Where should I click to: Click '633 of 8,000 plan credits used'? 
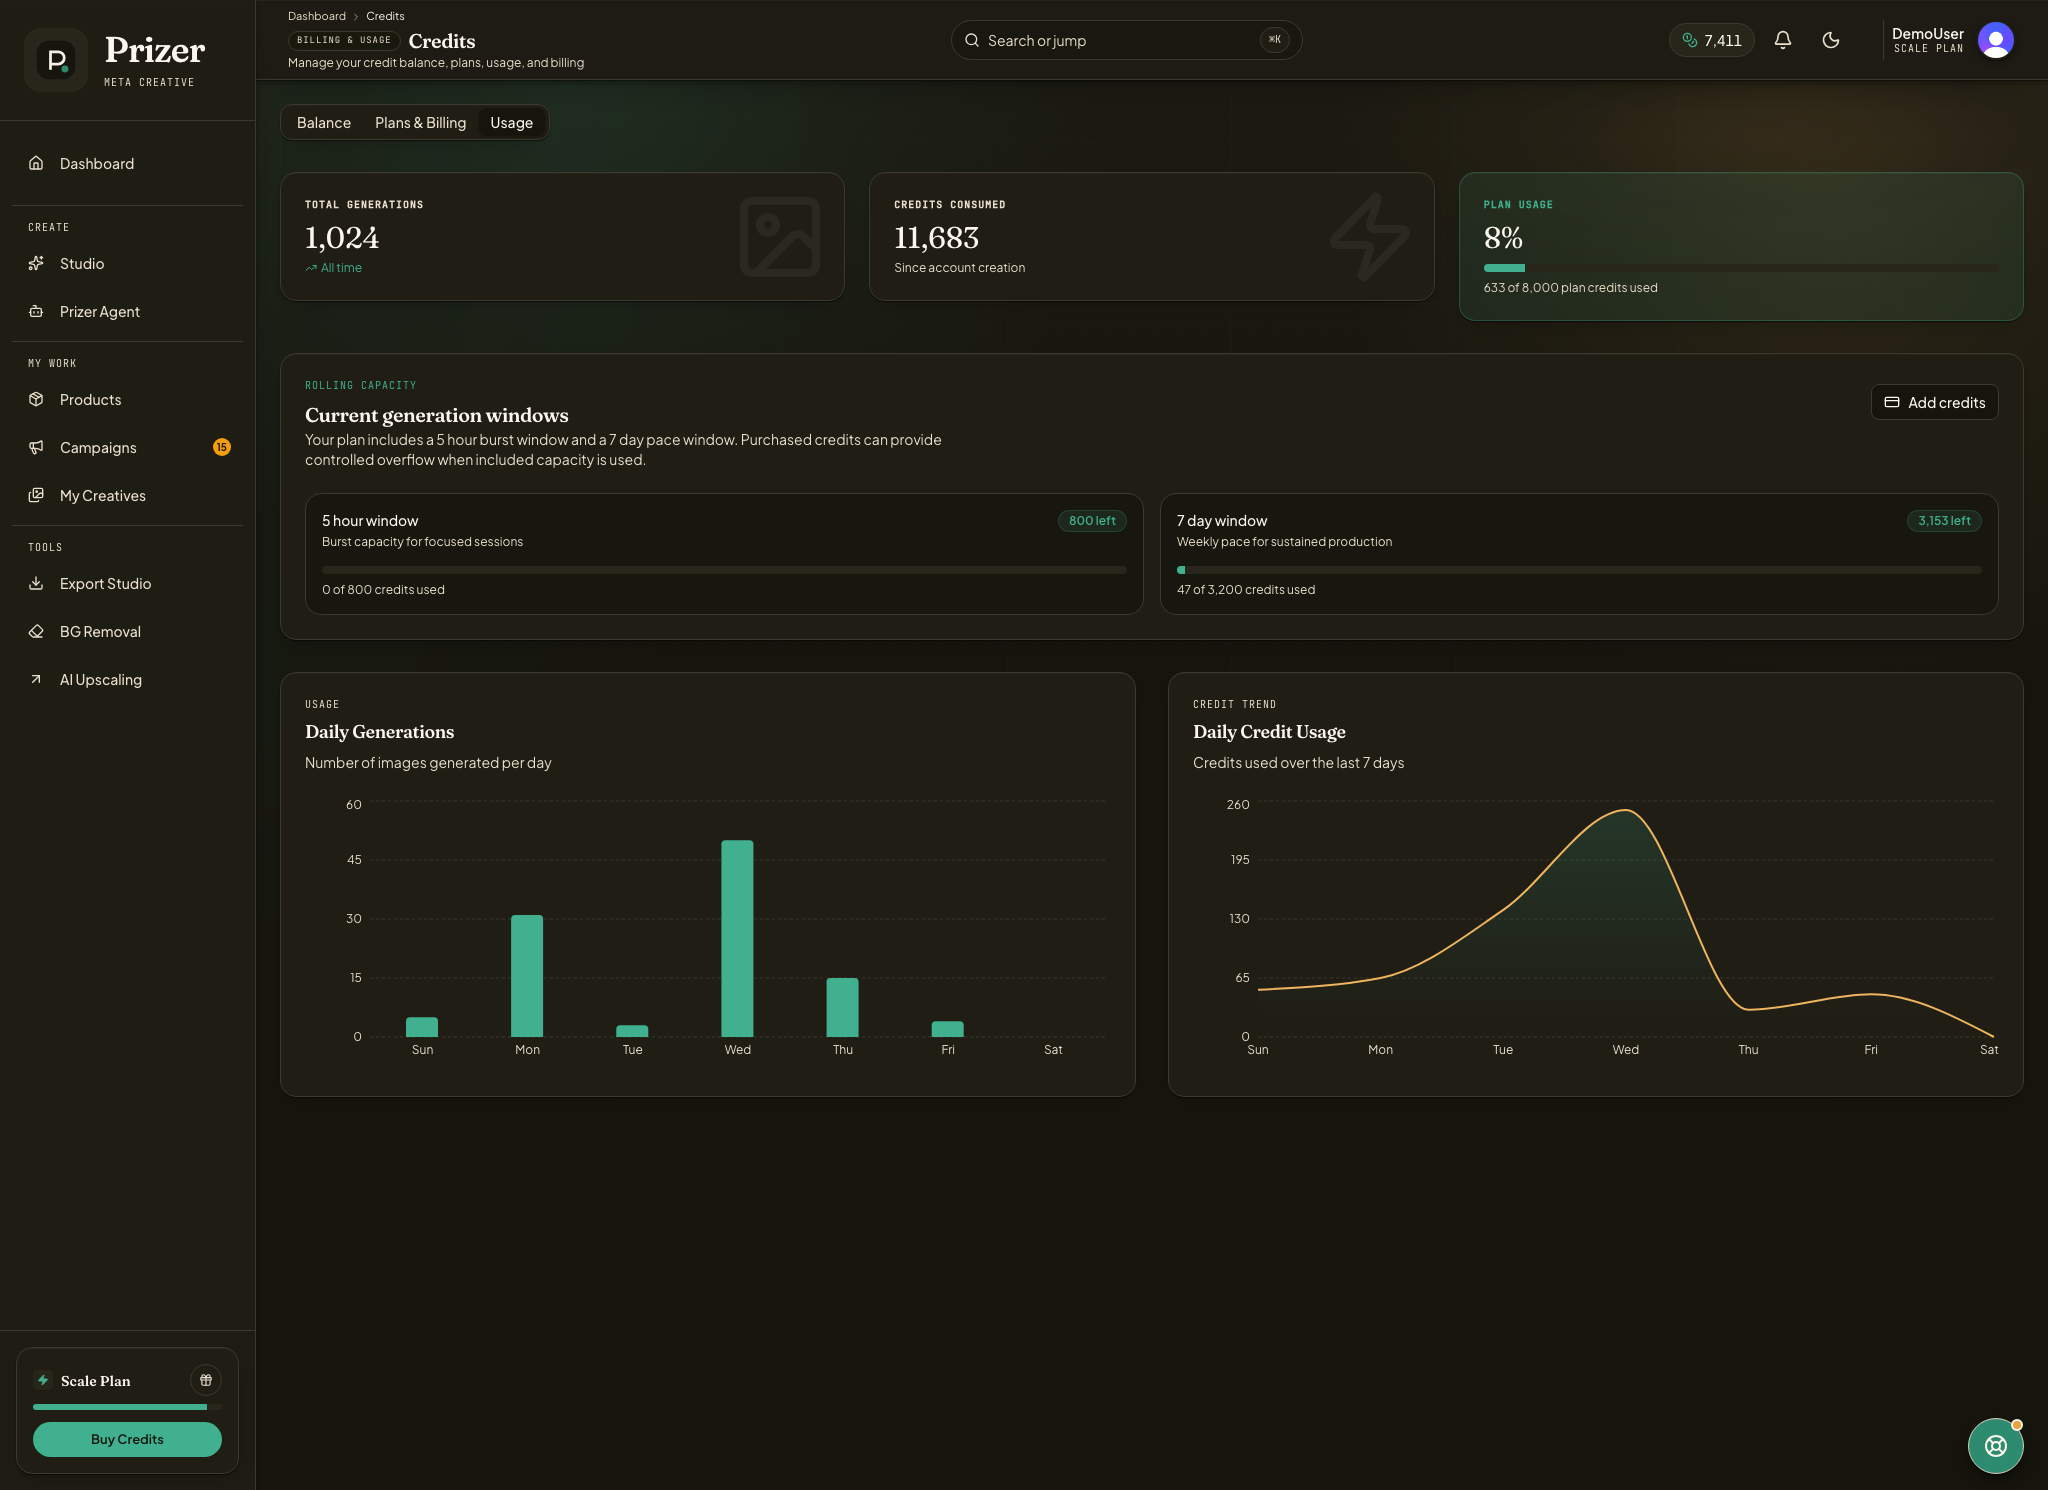(1570, 288)
